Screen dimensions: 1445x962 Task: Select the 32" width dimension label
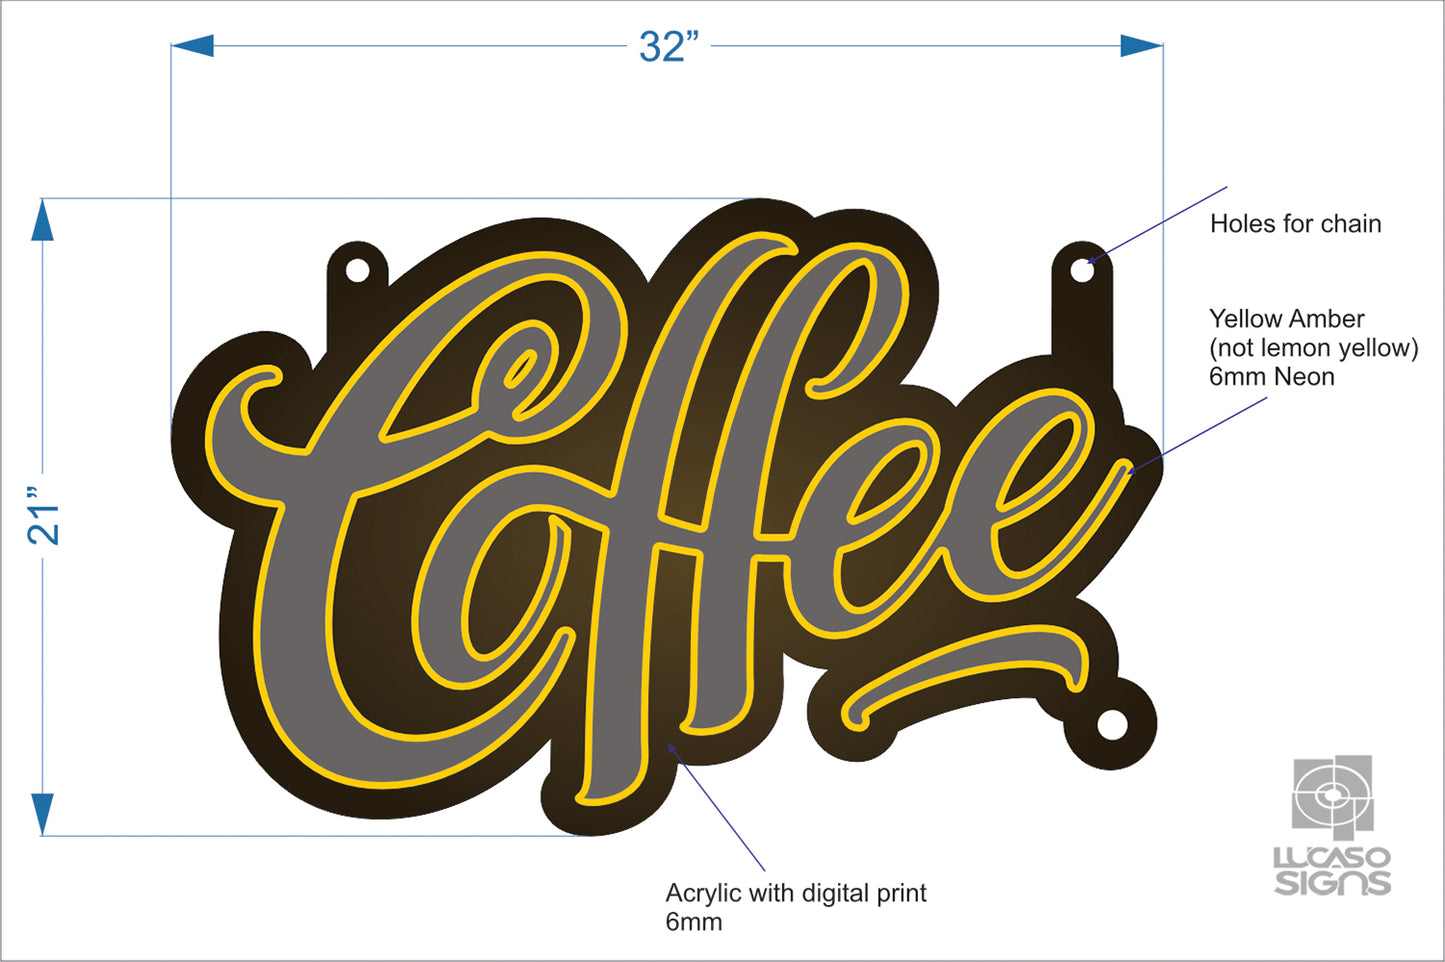pos(668,47)
